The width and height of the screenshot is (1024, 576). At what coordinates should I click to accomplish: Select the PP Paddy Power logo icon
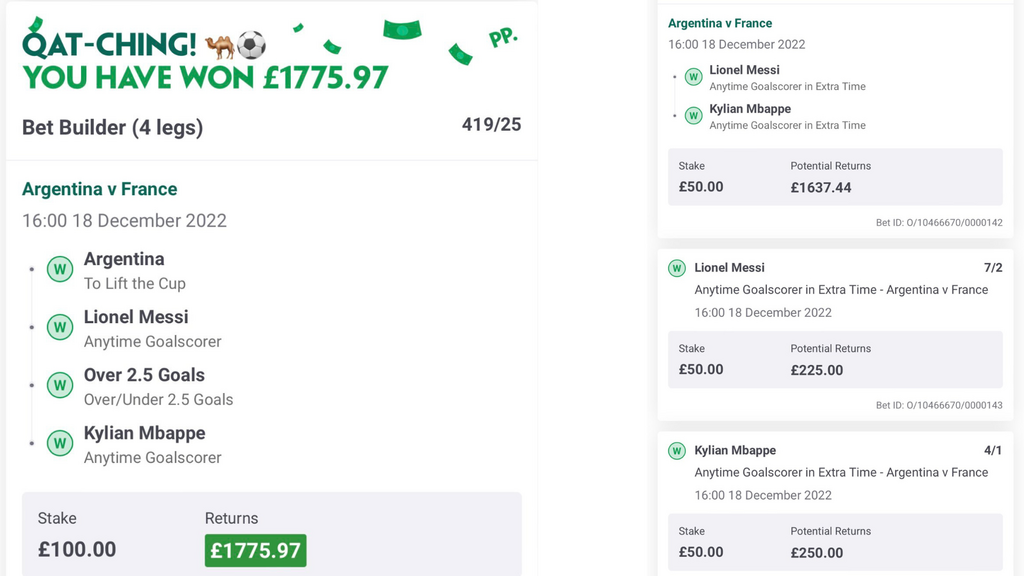505,35
